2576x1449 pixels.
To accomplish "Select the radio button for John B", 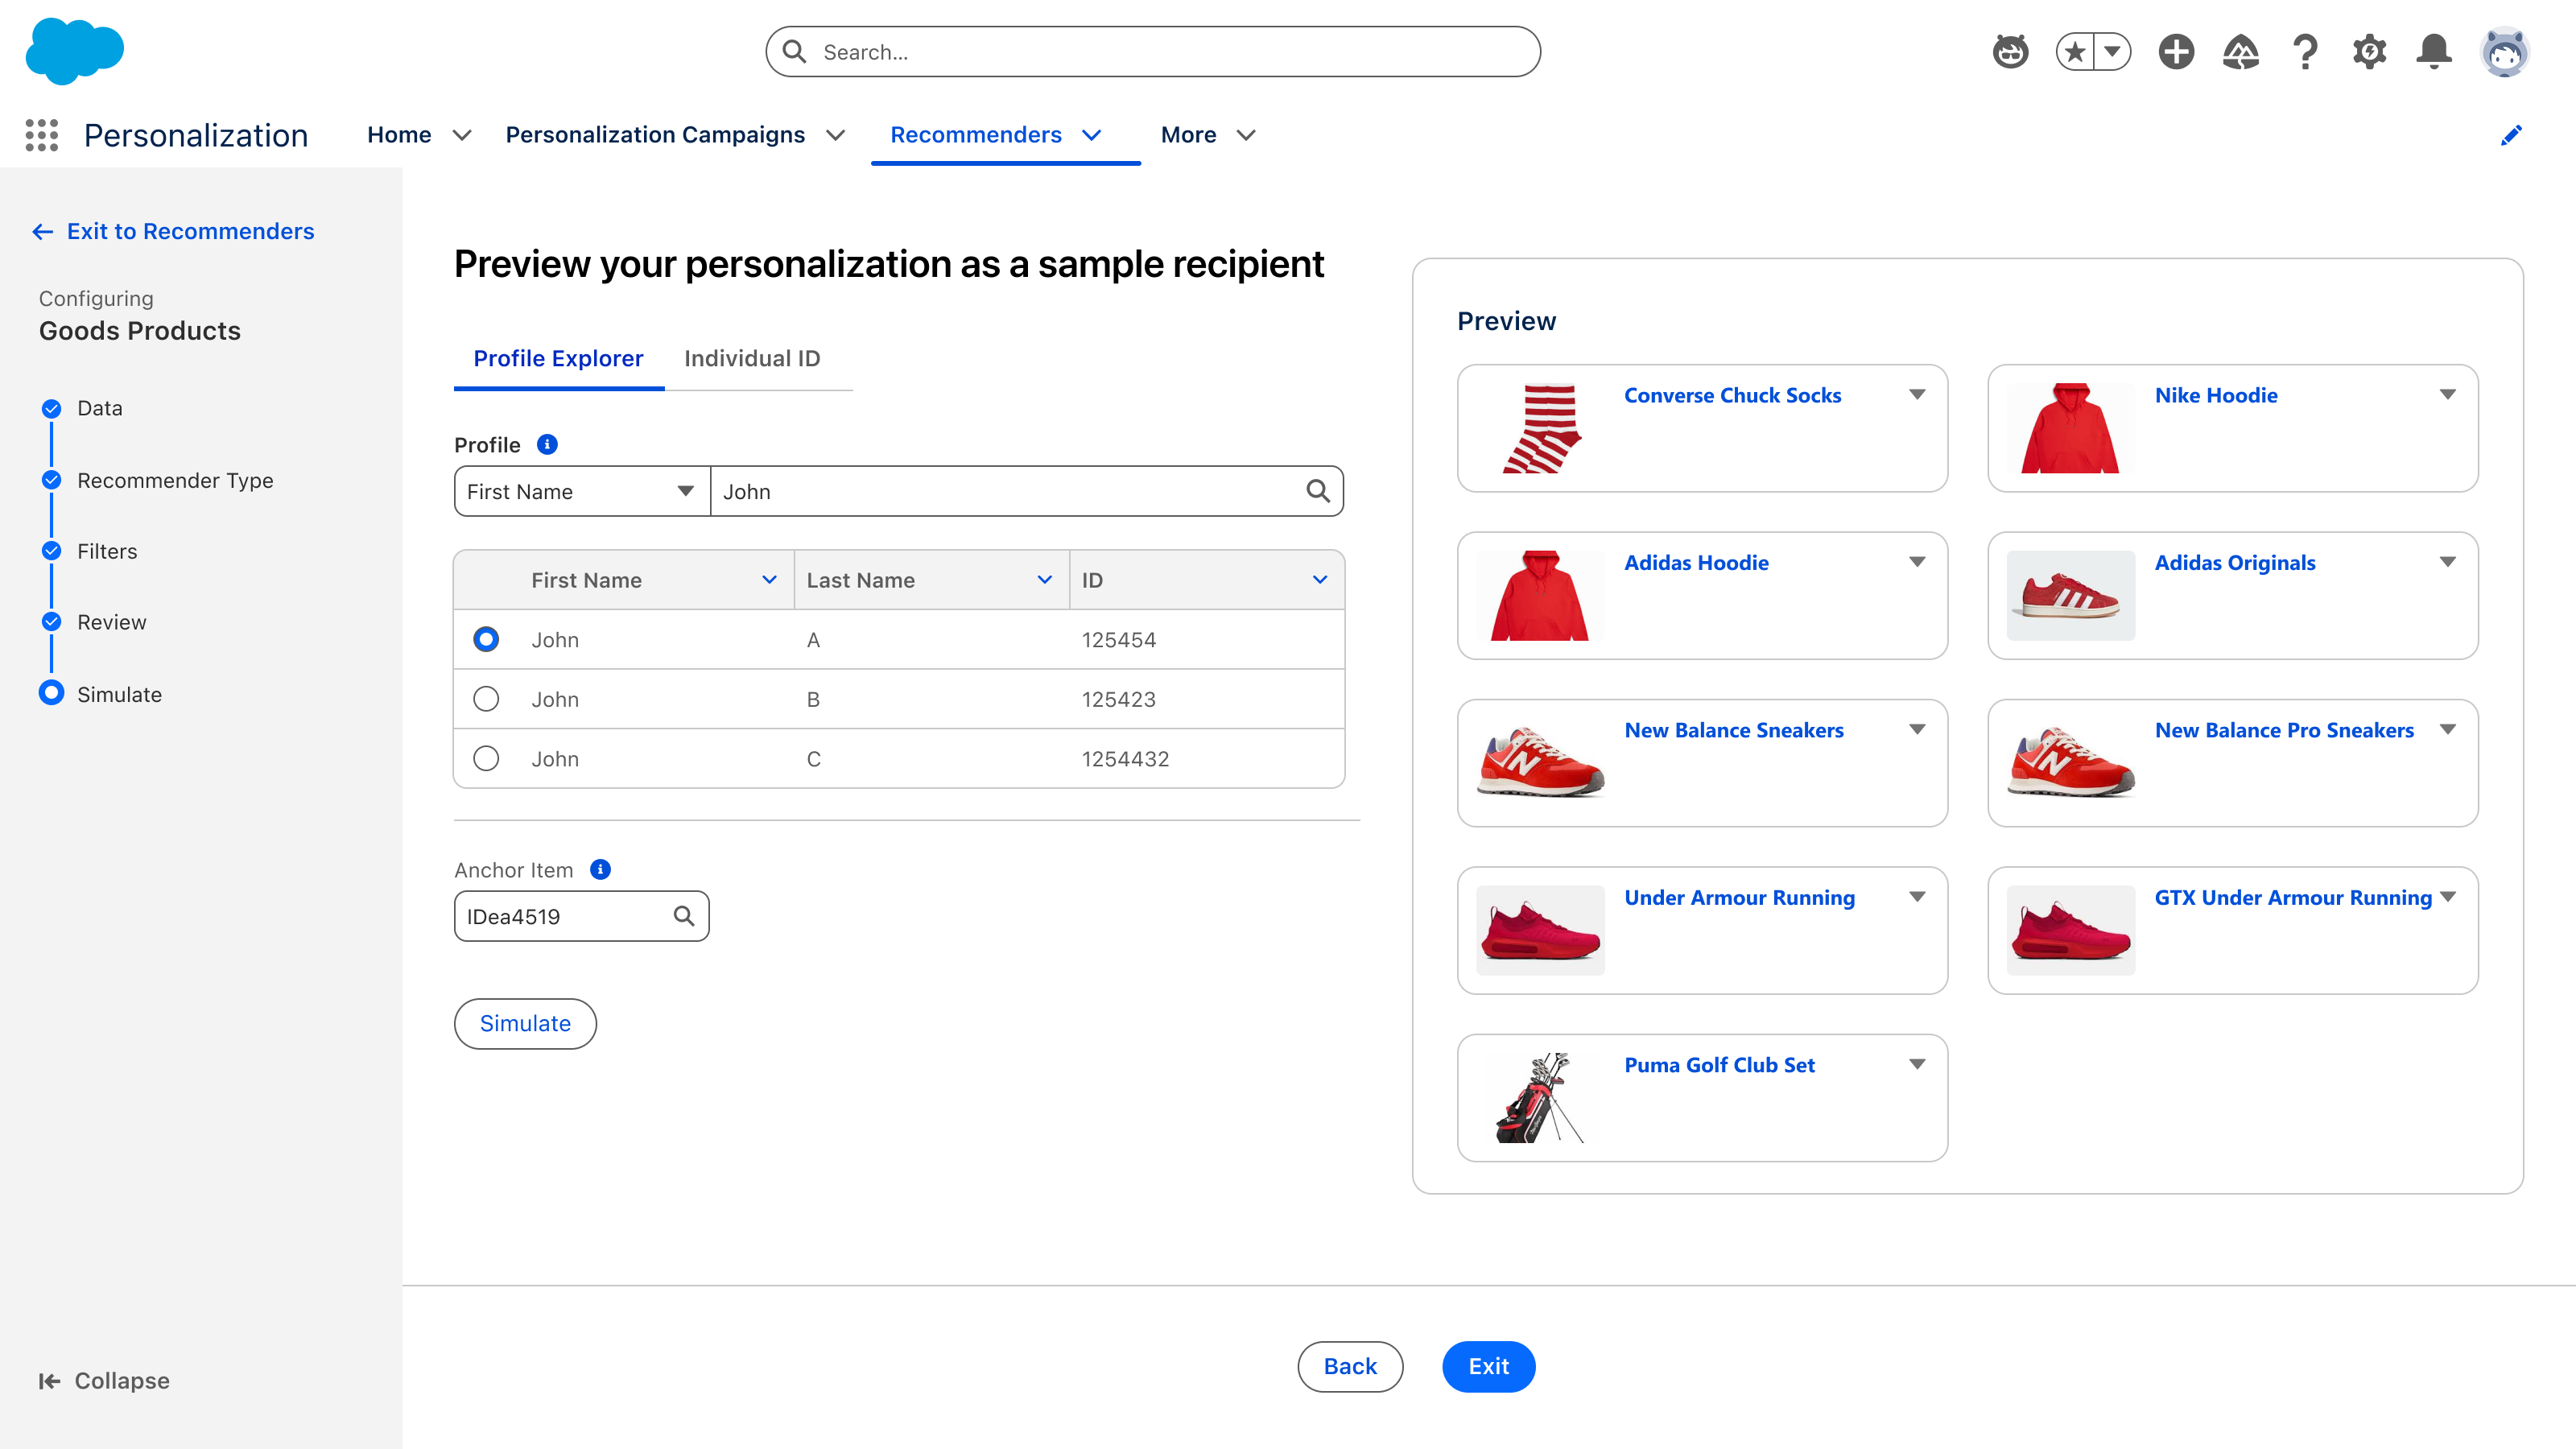I will [x=486, y=699].
